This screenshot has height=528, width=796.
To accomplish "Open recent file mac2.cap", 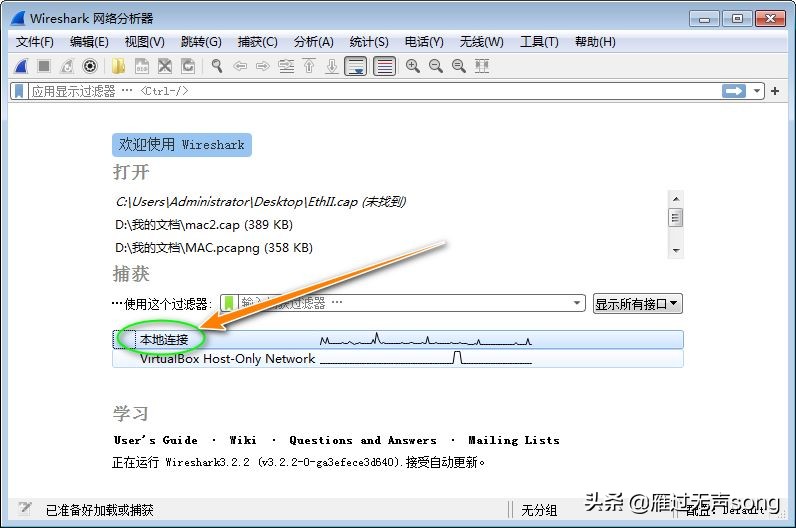I will 204,224.
